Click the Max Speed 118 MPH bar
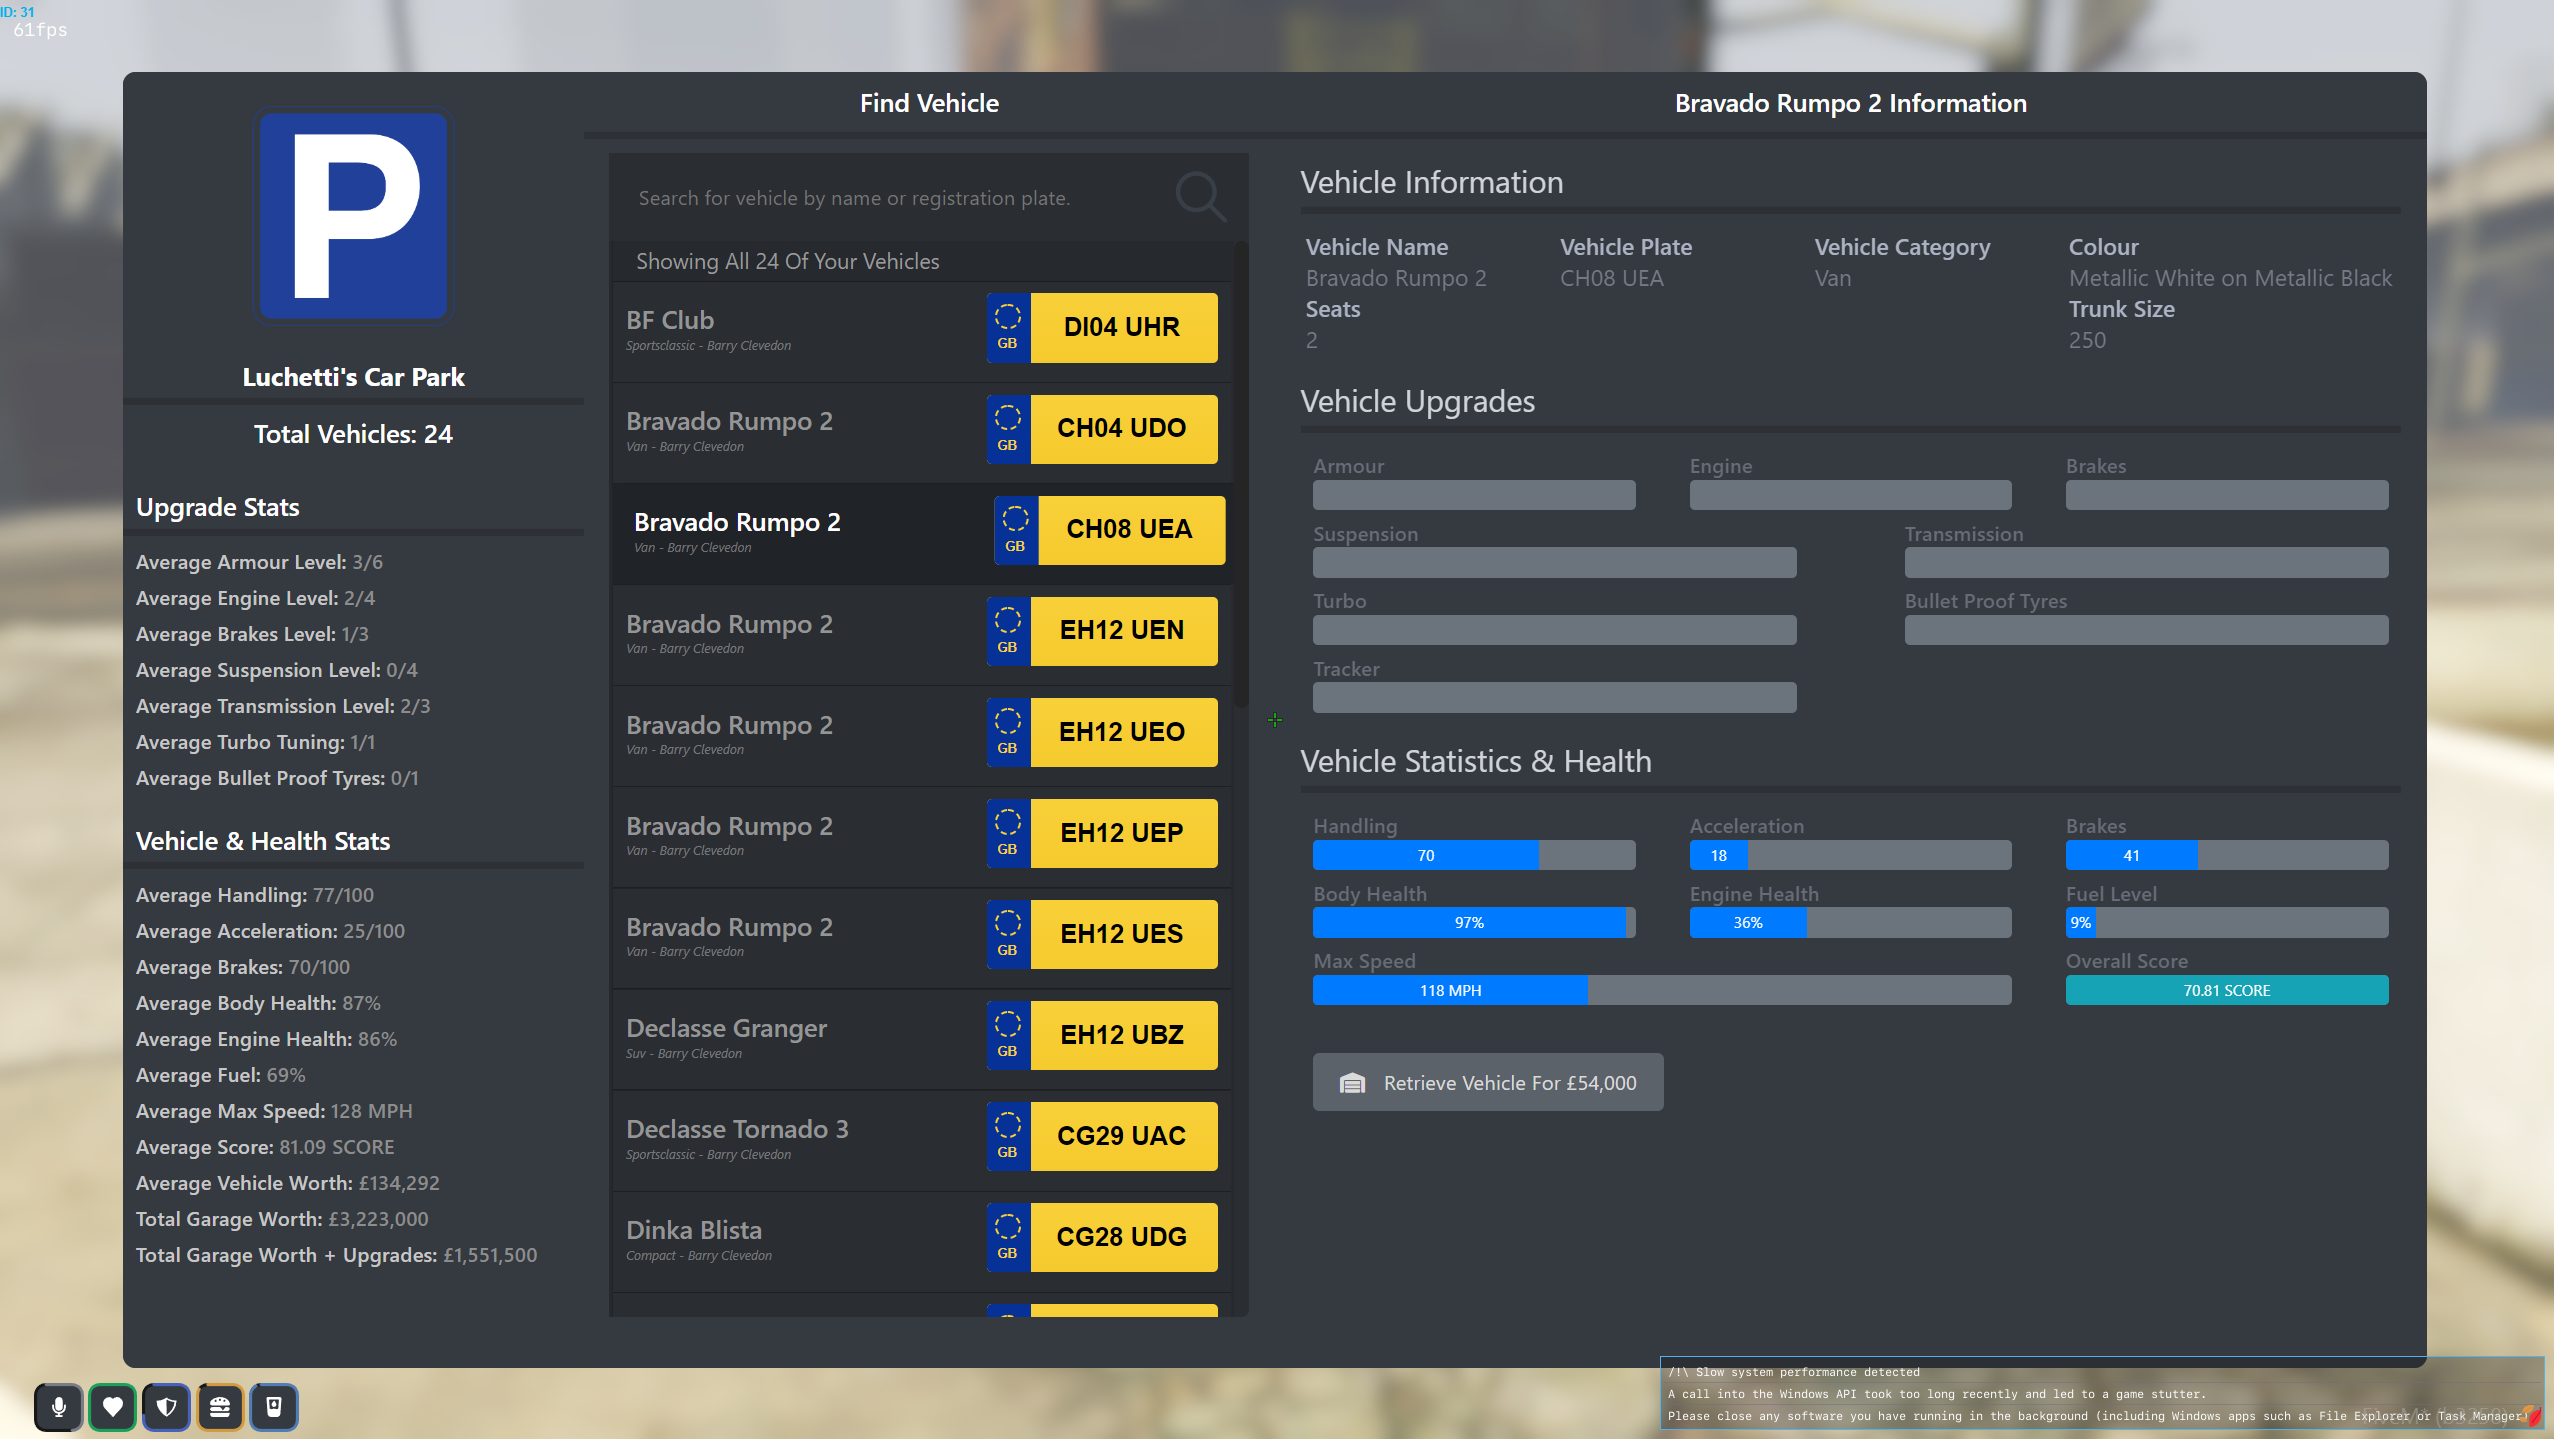Viewport: 2554px width, 1439px height. tap(1450, 990)
